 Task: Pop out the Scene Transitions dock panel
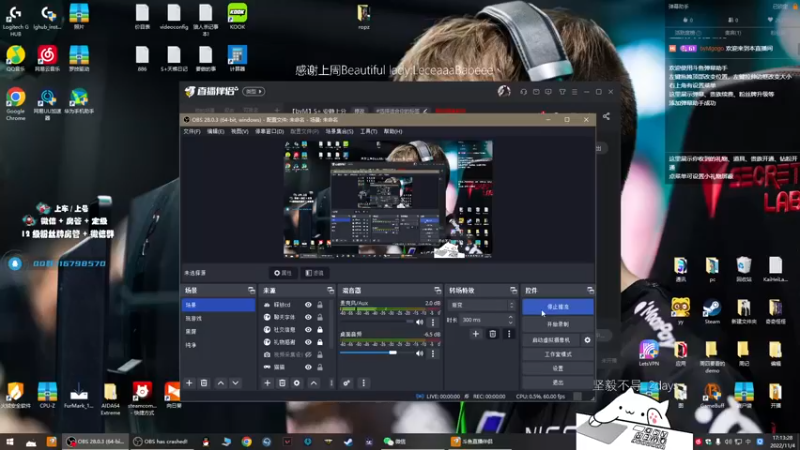[513, 290]
